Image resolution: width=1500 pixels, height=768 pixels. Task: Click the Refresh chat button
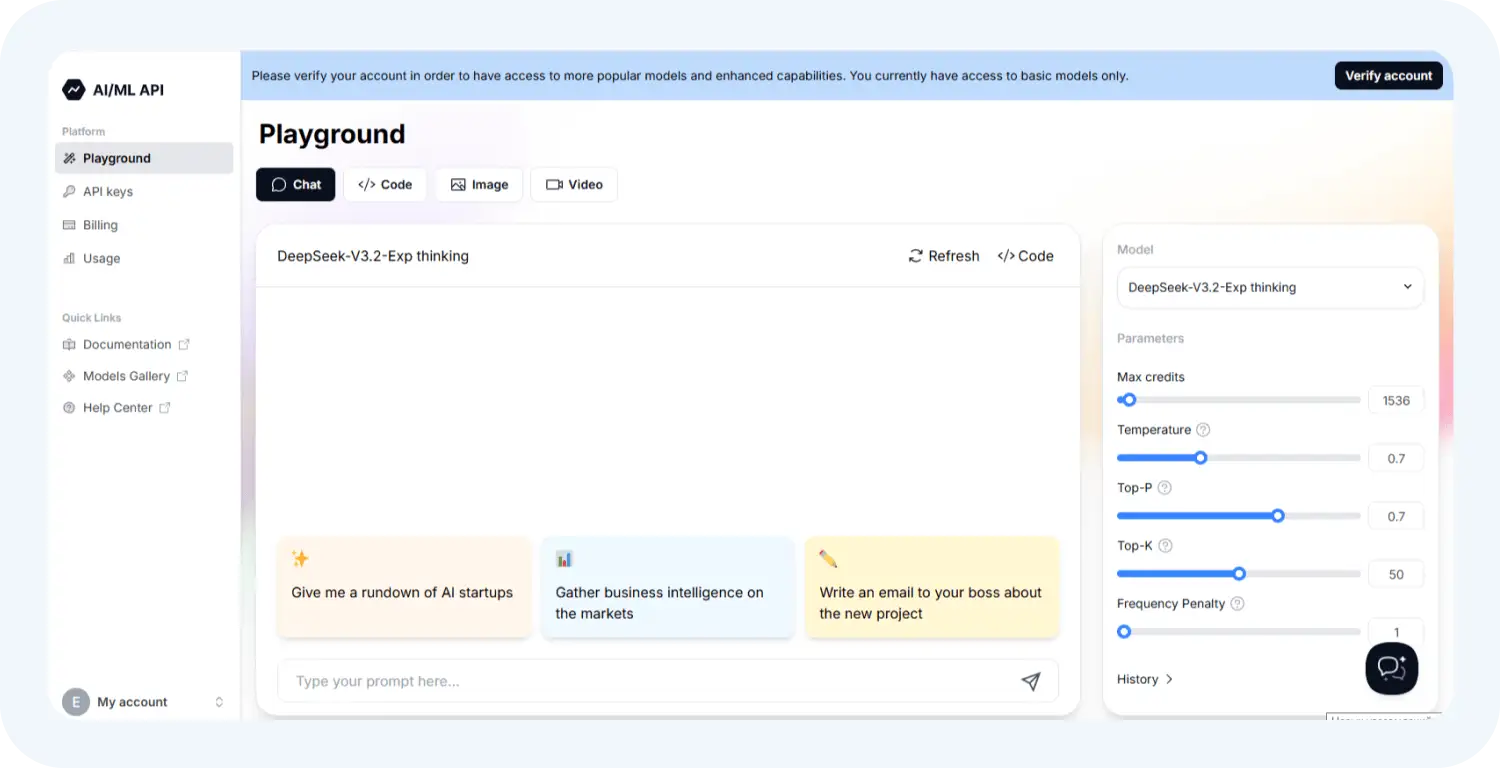click(x=943, y=256)
